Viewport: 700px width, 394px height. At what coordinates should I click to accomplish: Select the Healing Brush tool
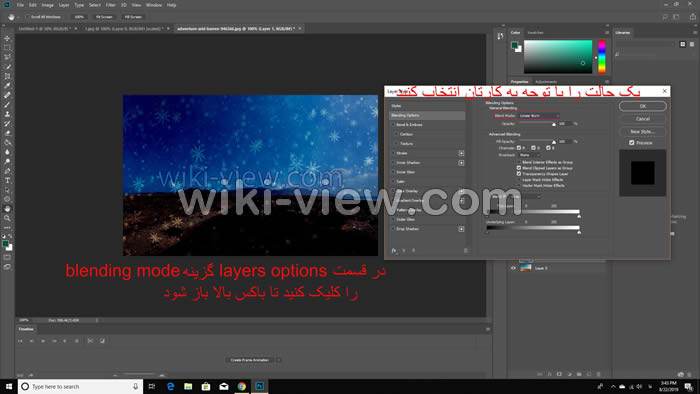pos(7,95)
